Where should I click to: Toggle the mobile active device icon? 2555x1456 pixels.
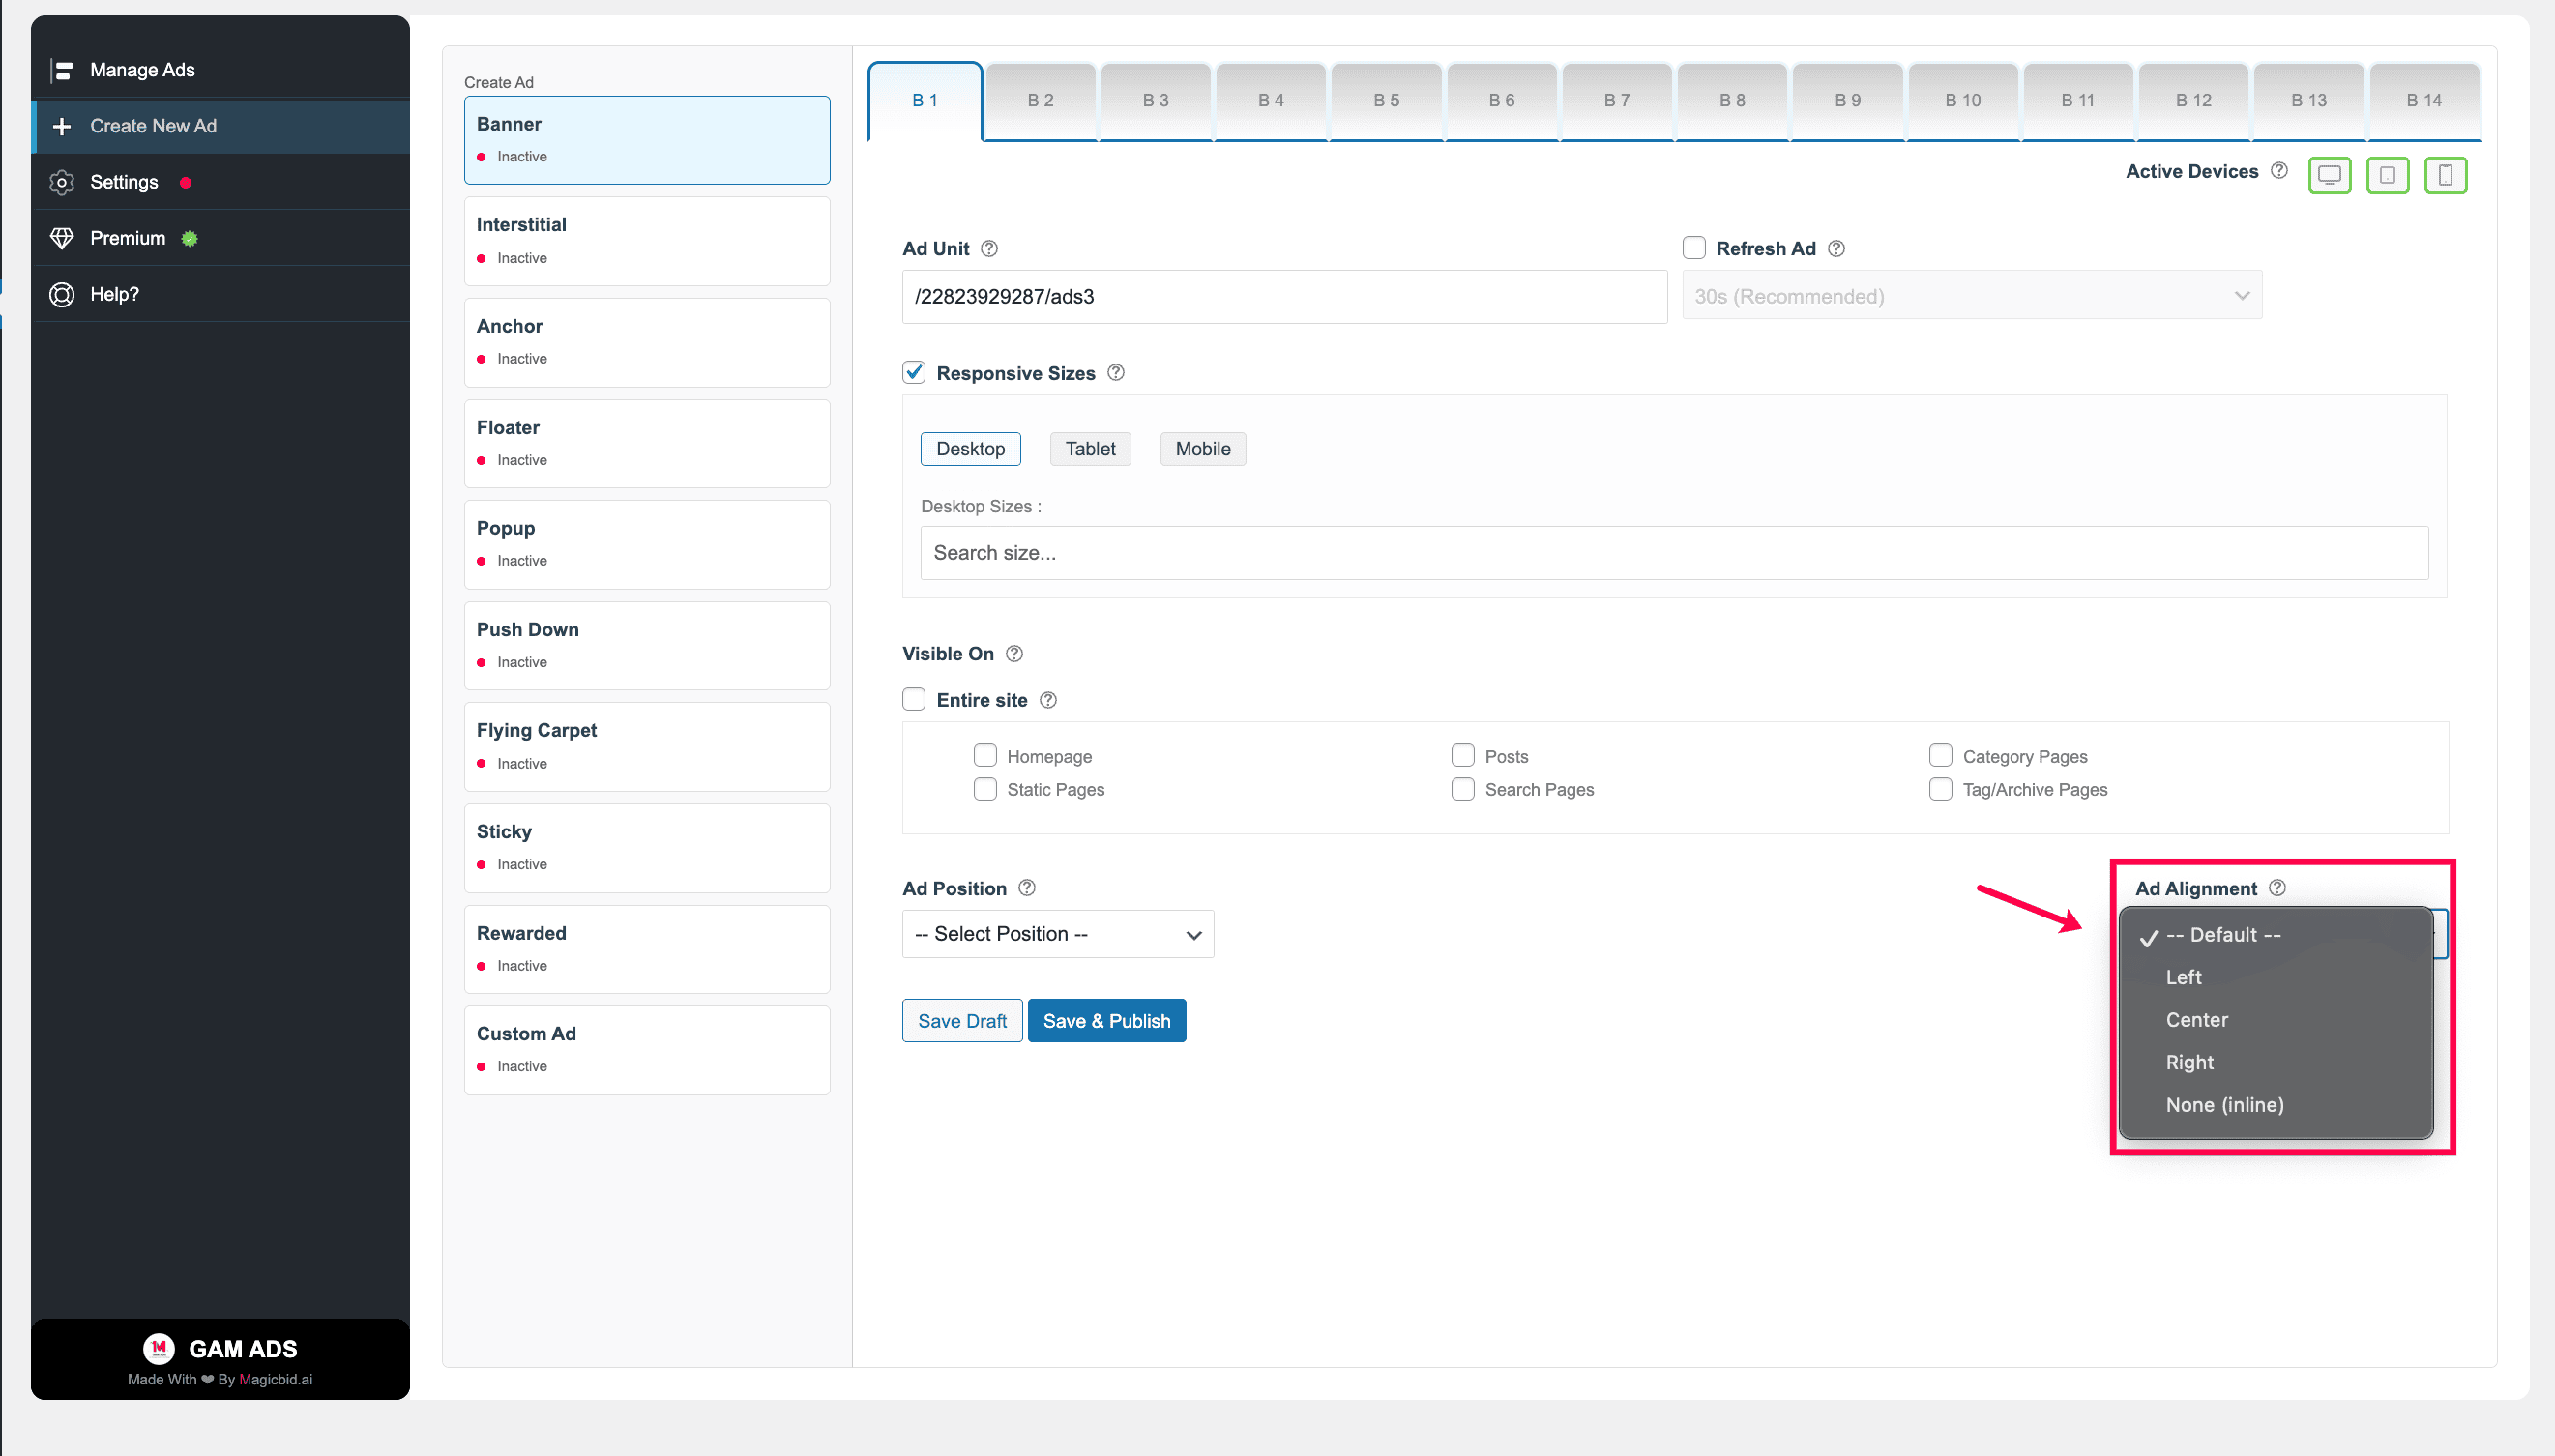2445,175
